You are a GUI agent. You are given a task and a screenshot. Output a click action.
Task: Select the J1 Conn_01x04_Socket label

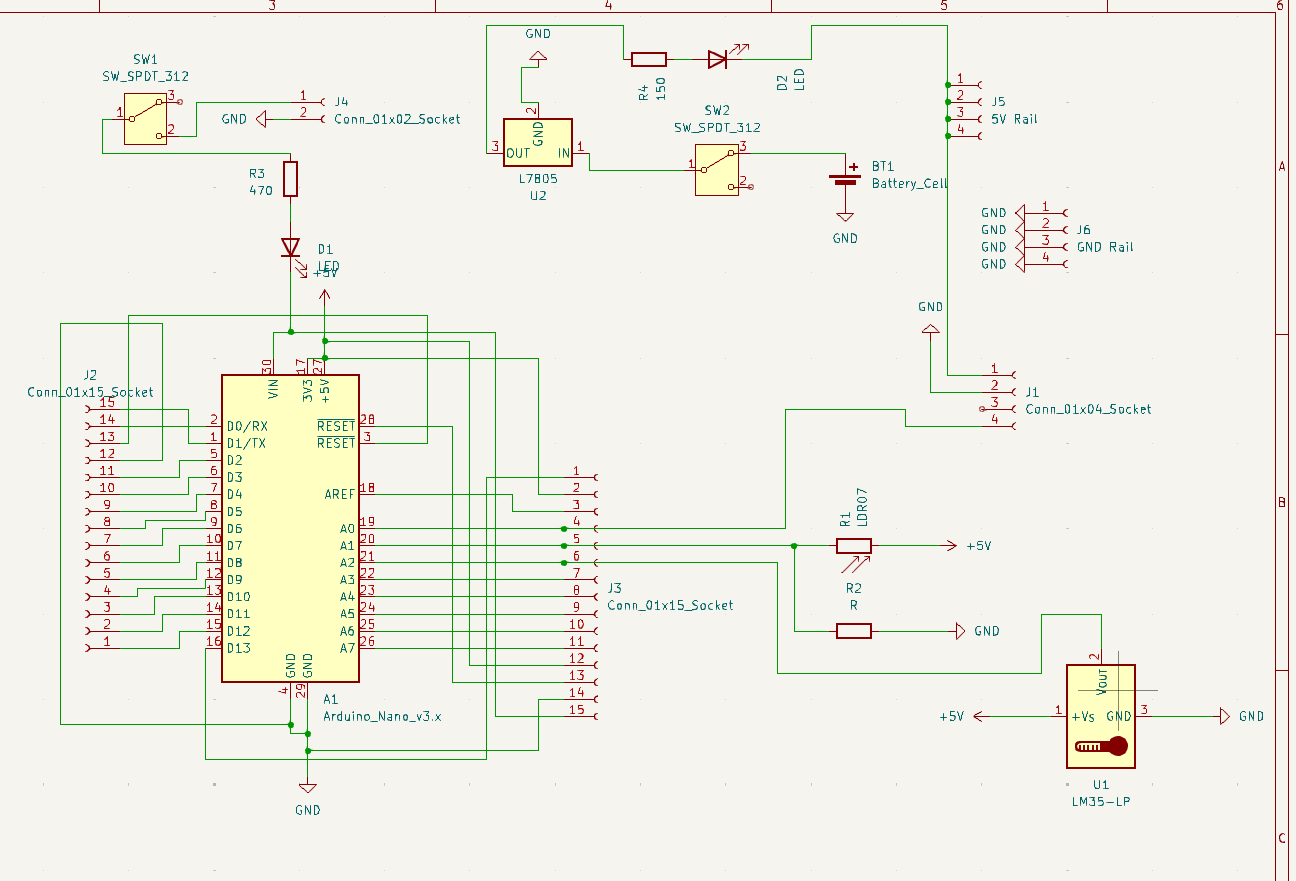[x=1088, y=409]
